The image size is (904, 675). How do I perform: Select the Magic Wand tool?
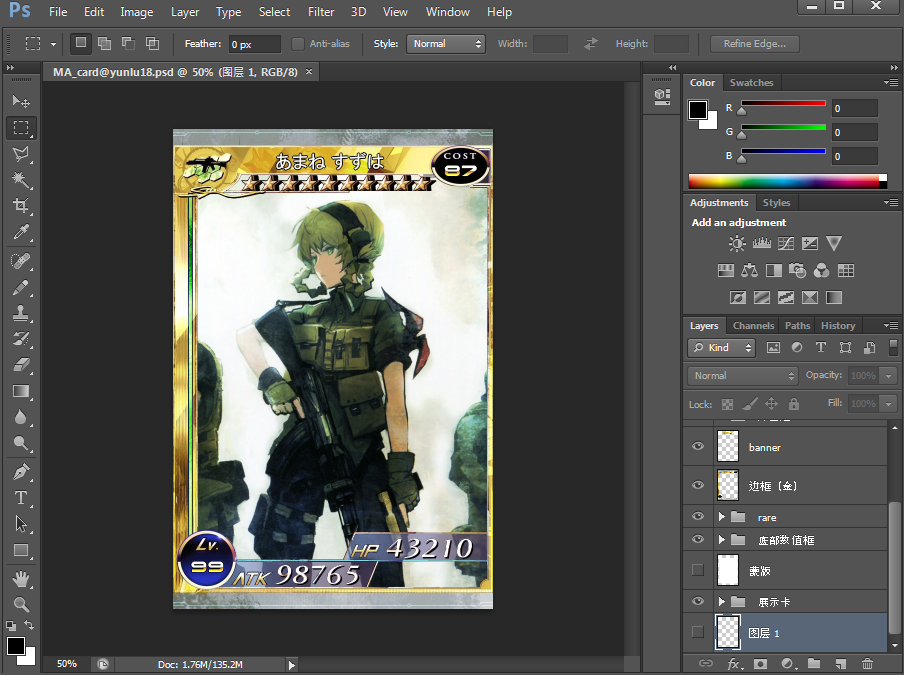pos(21,180)
